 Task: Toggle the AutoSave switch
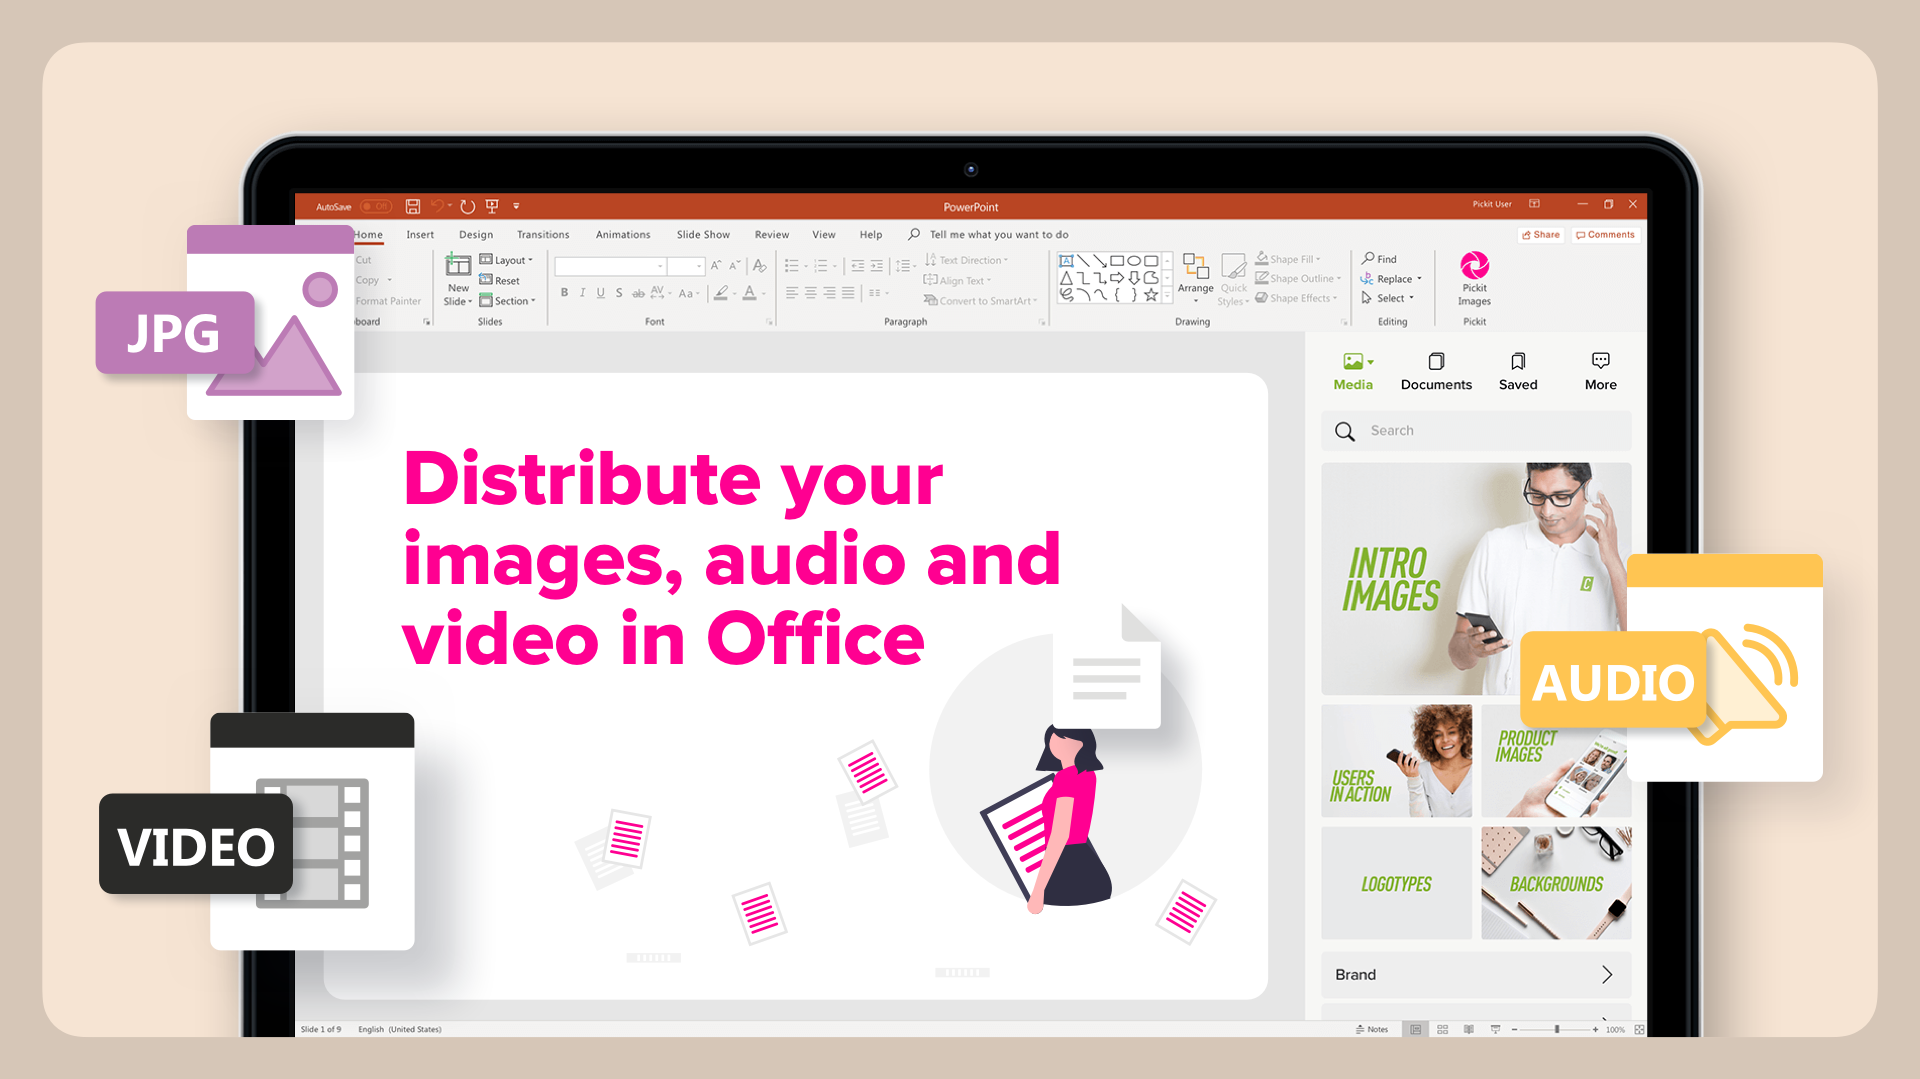pos(376,207)
